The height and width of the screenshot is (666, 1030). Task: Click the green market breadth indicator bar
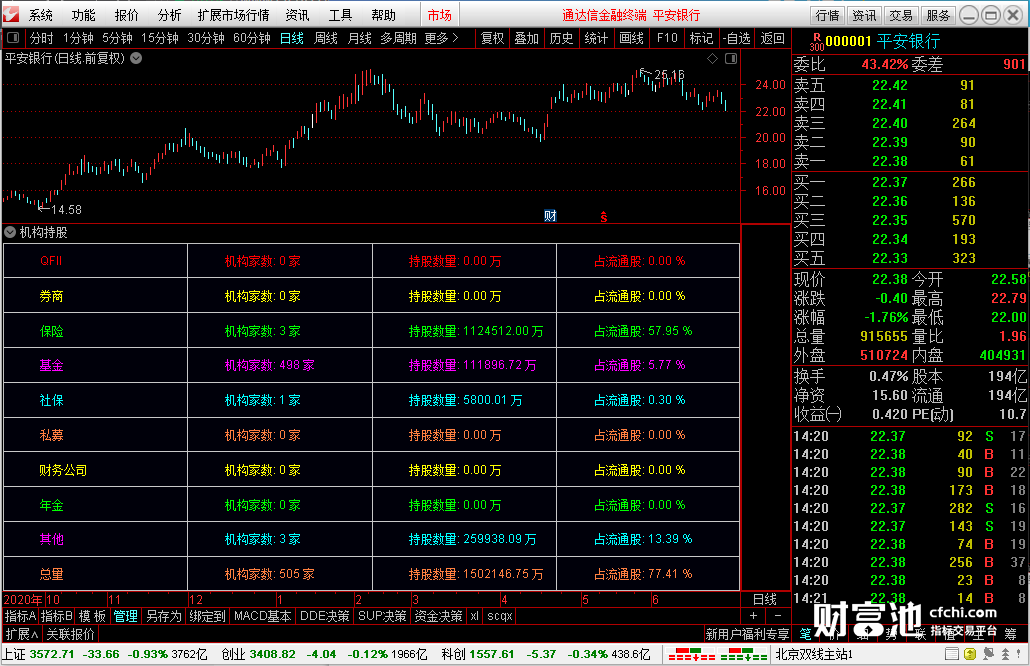pyautogui.click(x=744, y=655)
